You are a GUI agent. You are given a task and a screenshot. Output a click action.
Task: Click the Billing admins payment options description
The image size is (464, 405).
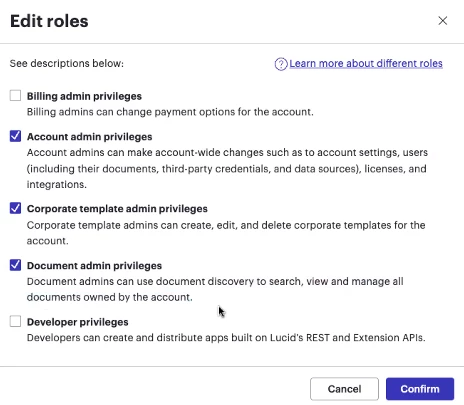pyautogui.click(x=170, y=112)
